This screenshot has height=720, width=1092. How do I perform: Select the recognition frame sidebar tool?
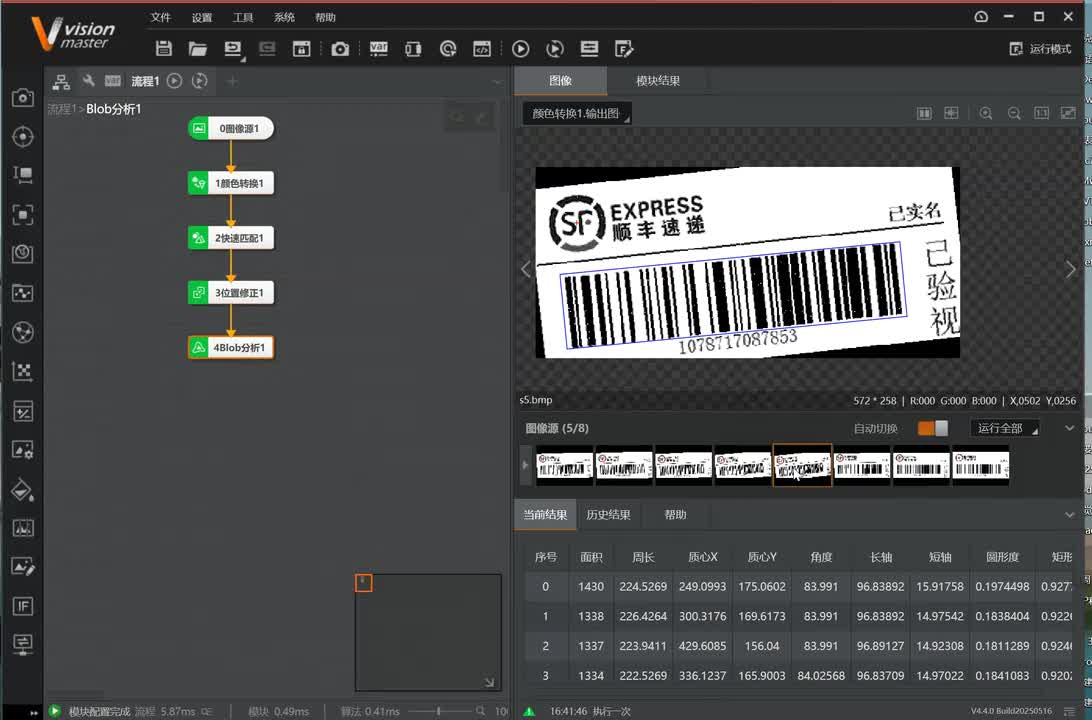(x=22, y=215)
